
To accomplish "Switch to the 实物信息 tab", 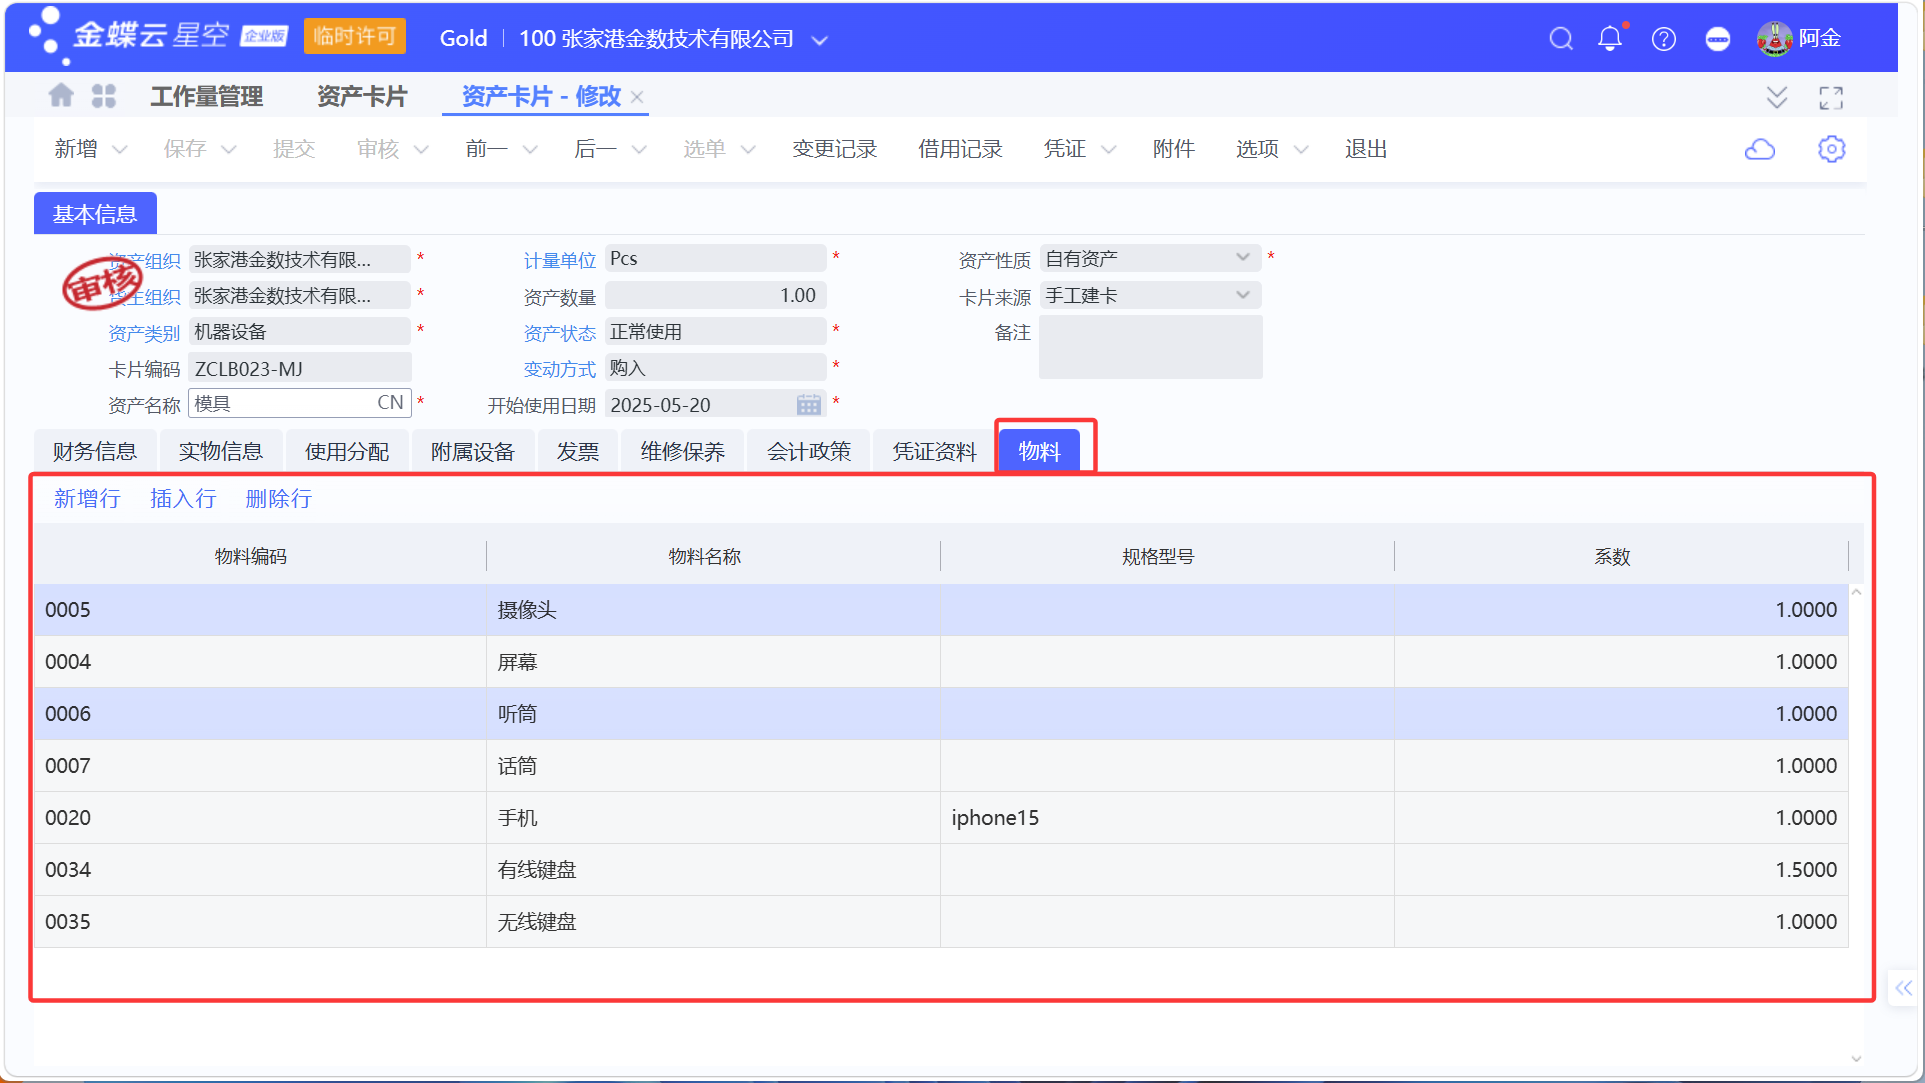I will point(221,451).
